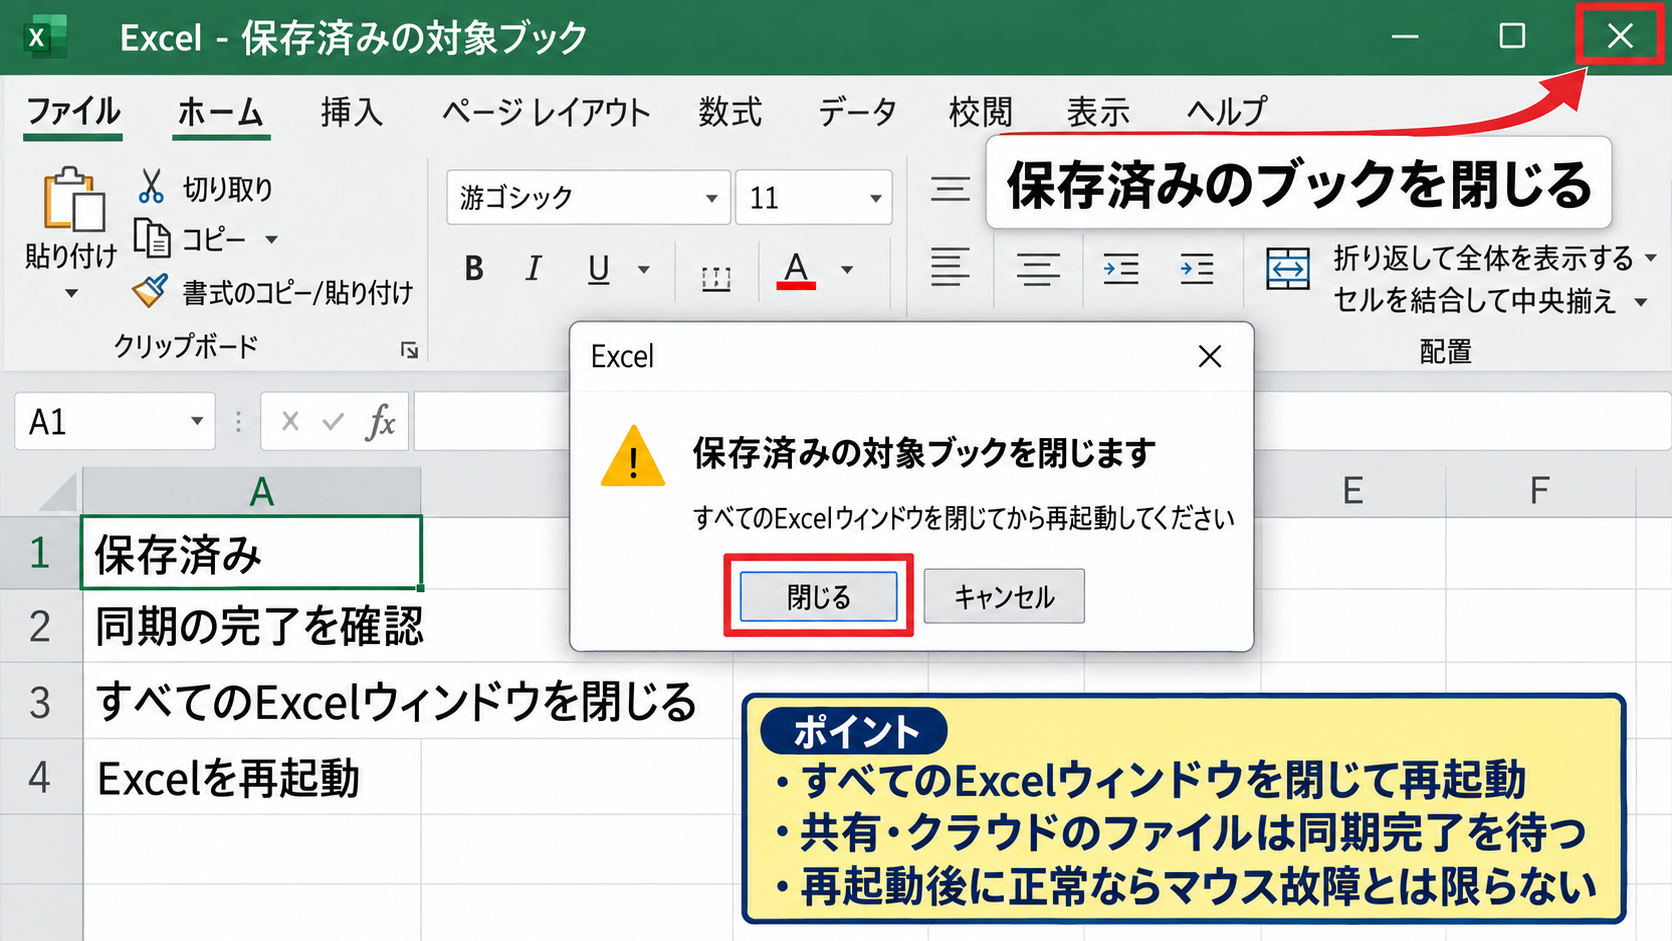Click the Increase Indent icon
This screenshot has height=941, width=1672.
1196,269
